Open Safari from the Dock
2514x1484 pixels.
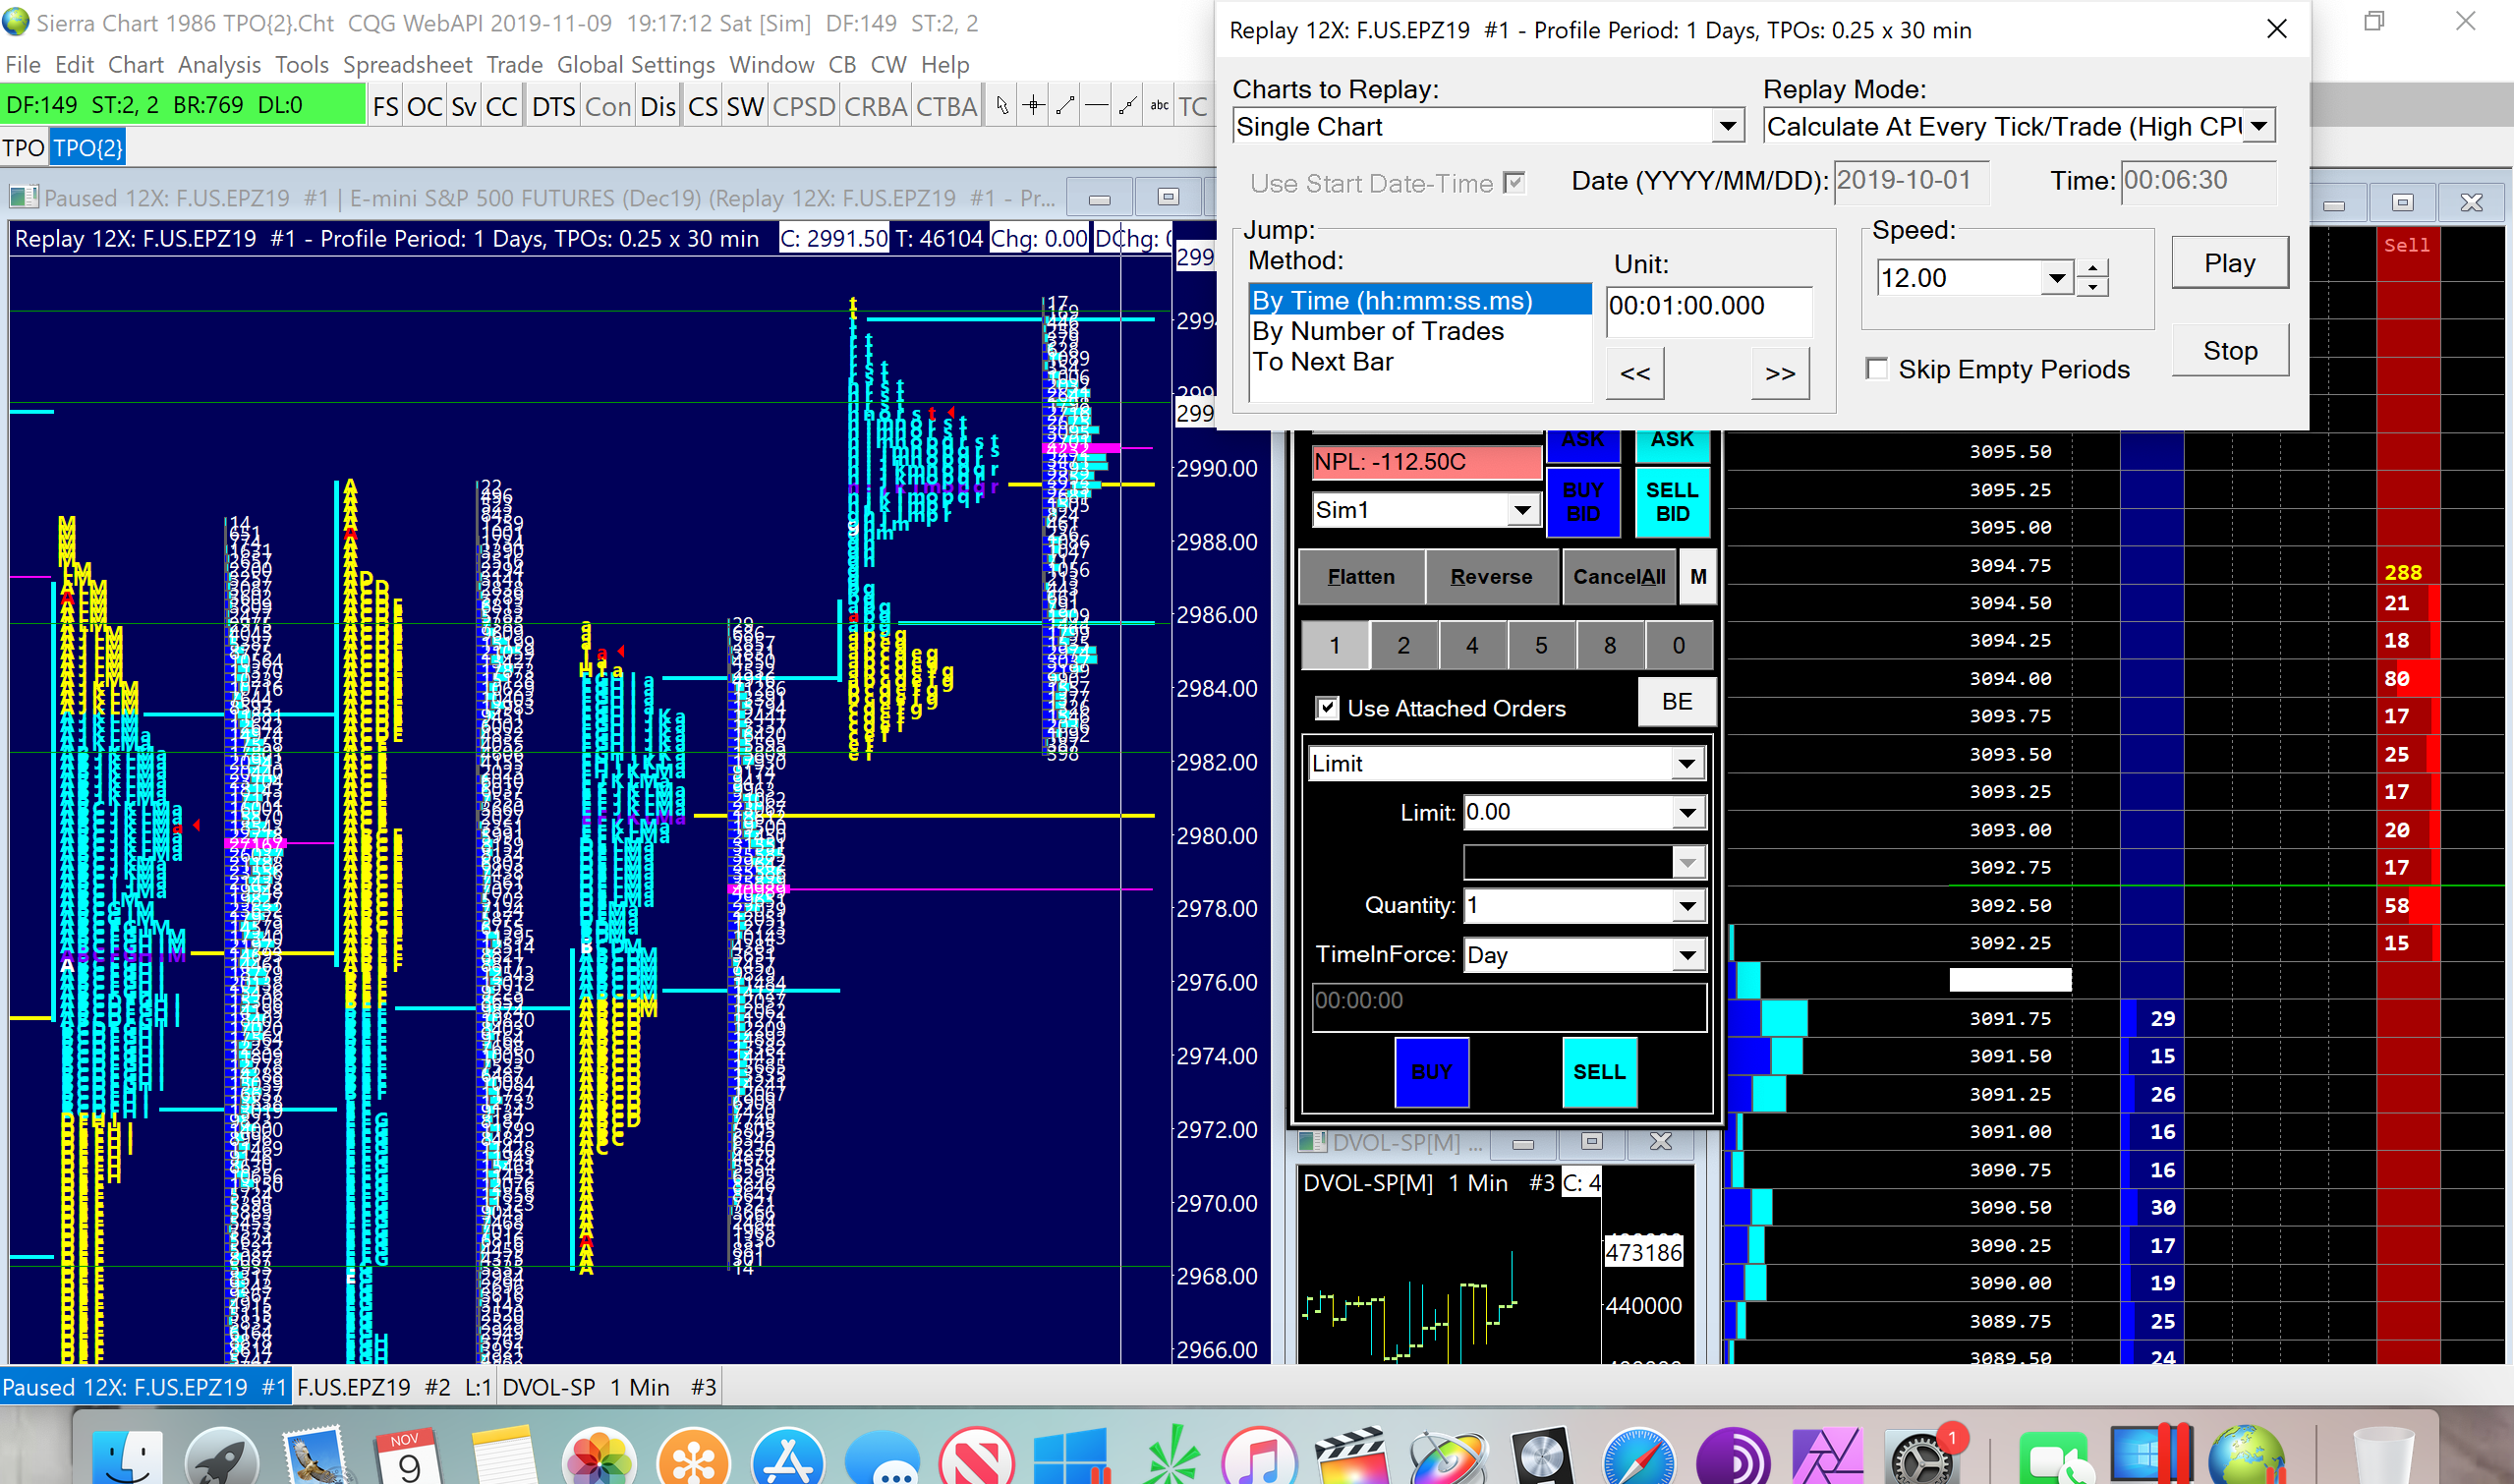tap(1638, 1458)
